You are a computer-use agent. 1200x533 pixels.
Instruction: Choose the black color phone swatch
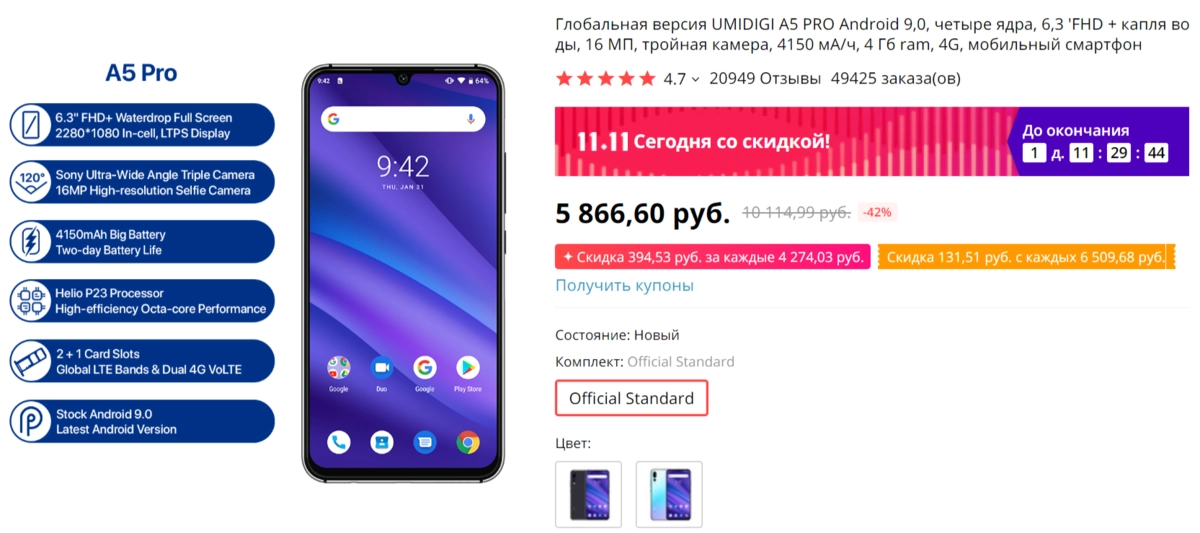coord(588,493)
